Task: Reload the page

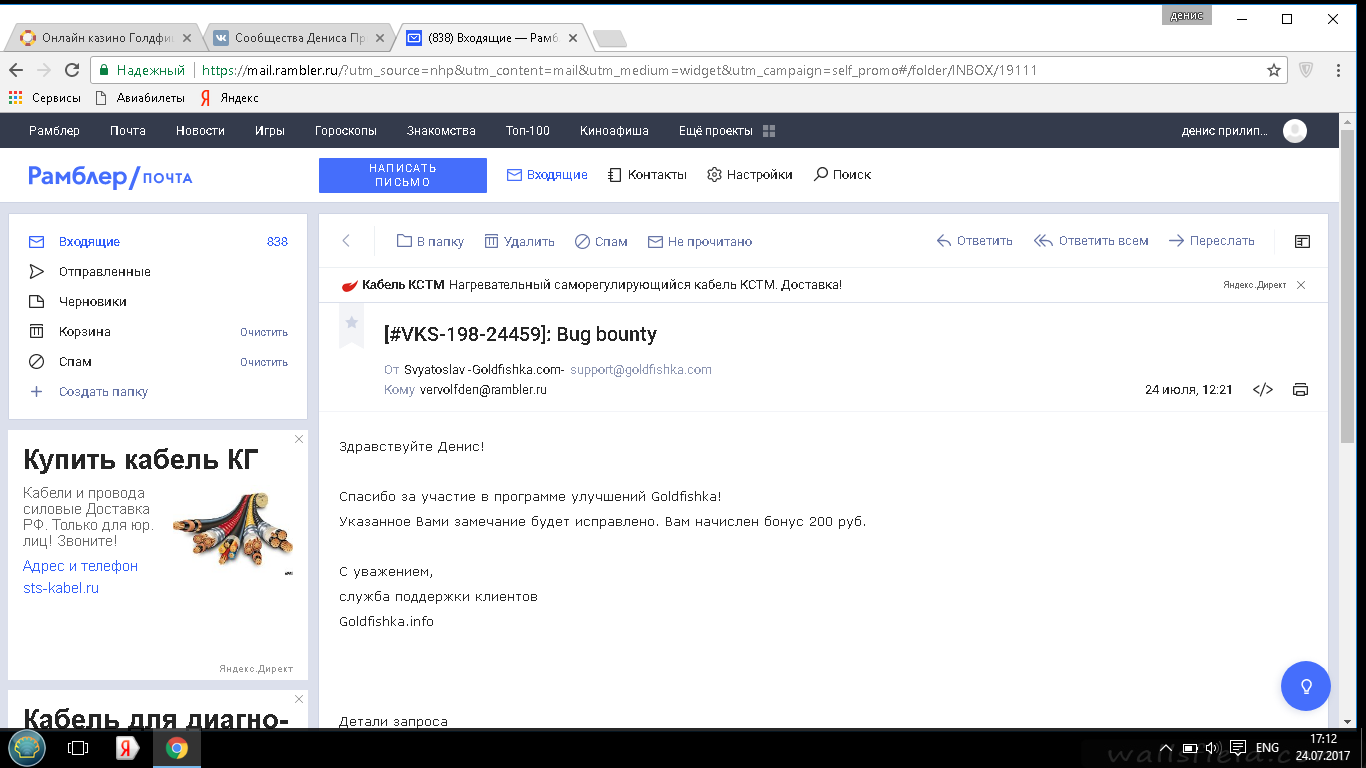Action: point(72,70)
